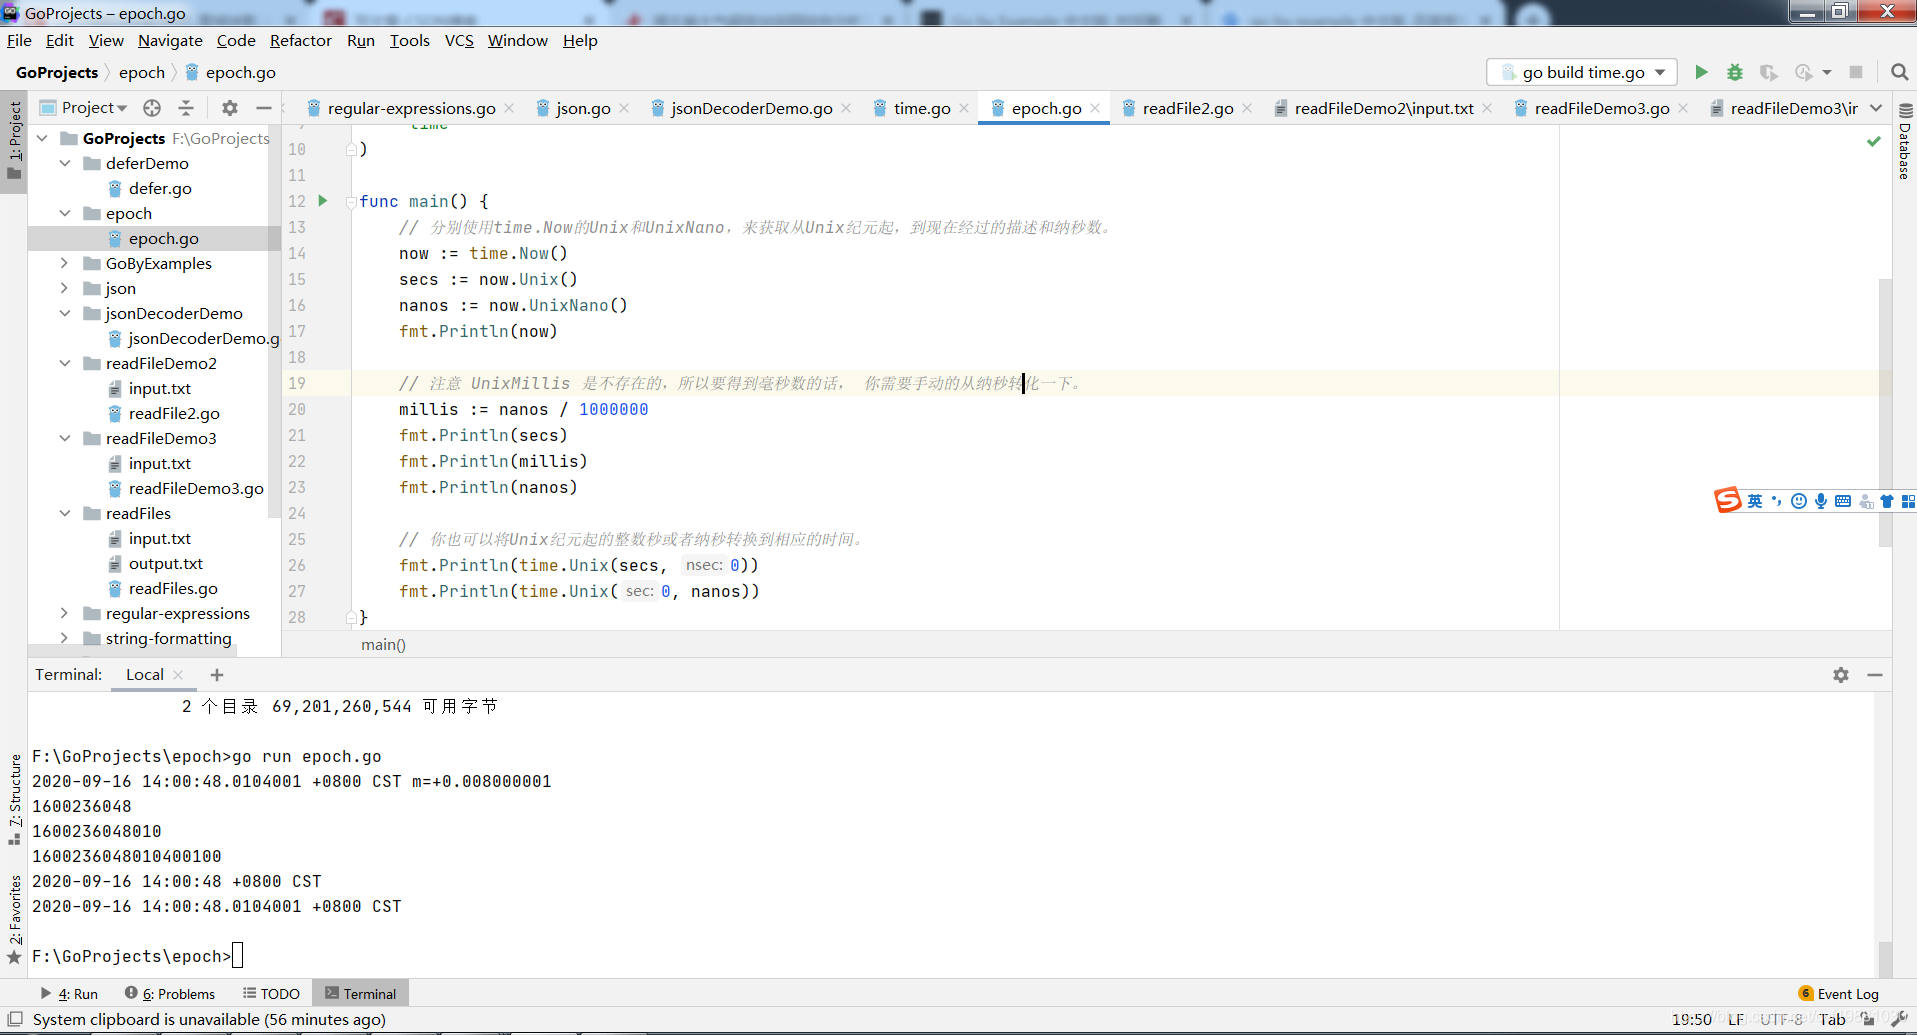Open the File menu
Image resolution: width=1917 pixels, height=1035 pixels.
pos(19,40)
